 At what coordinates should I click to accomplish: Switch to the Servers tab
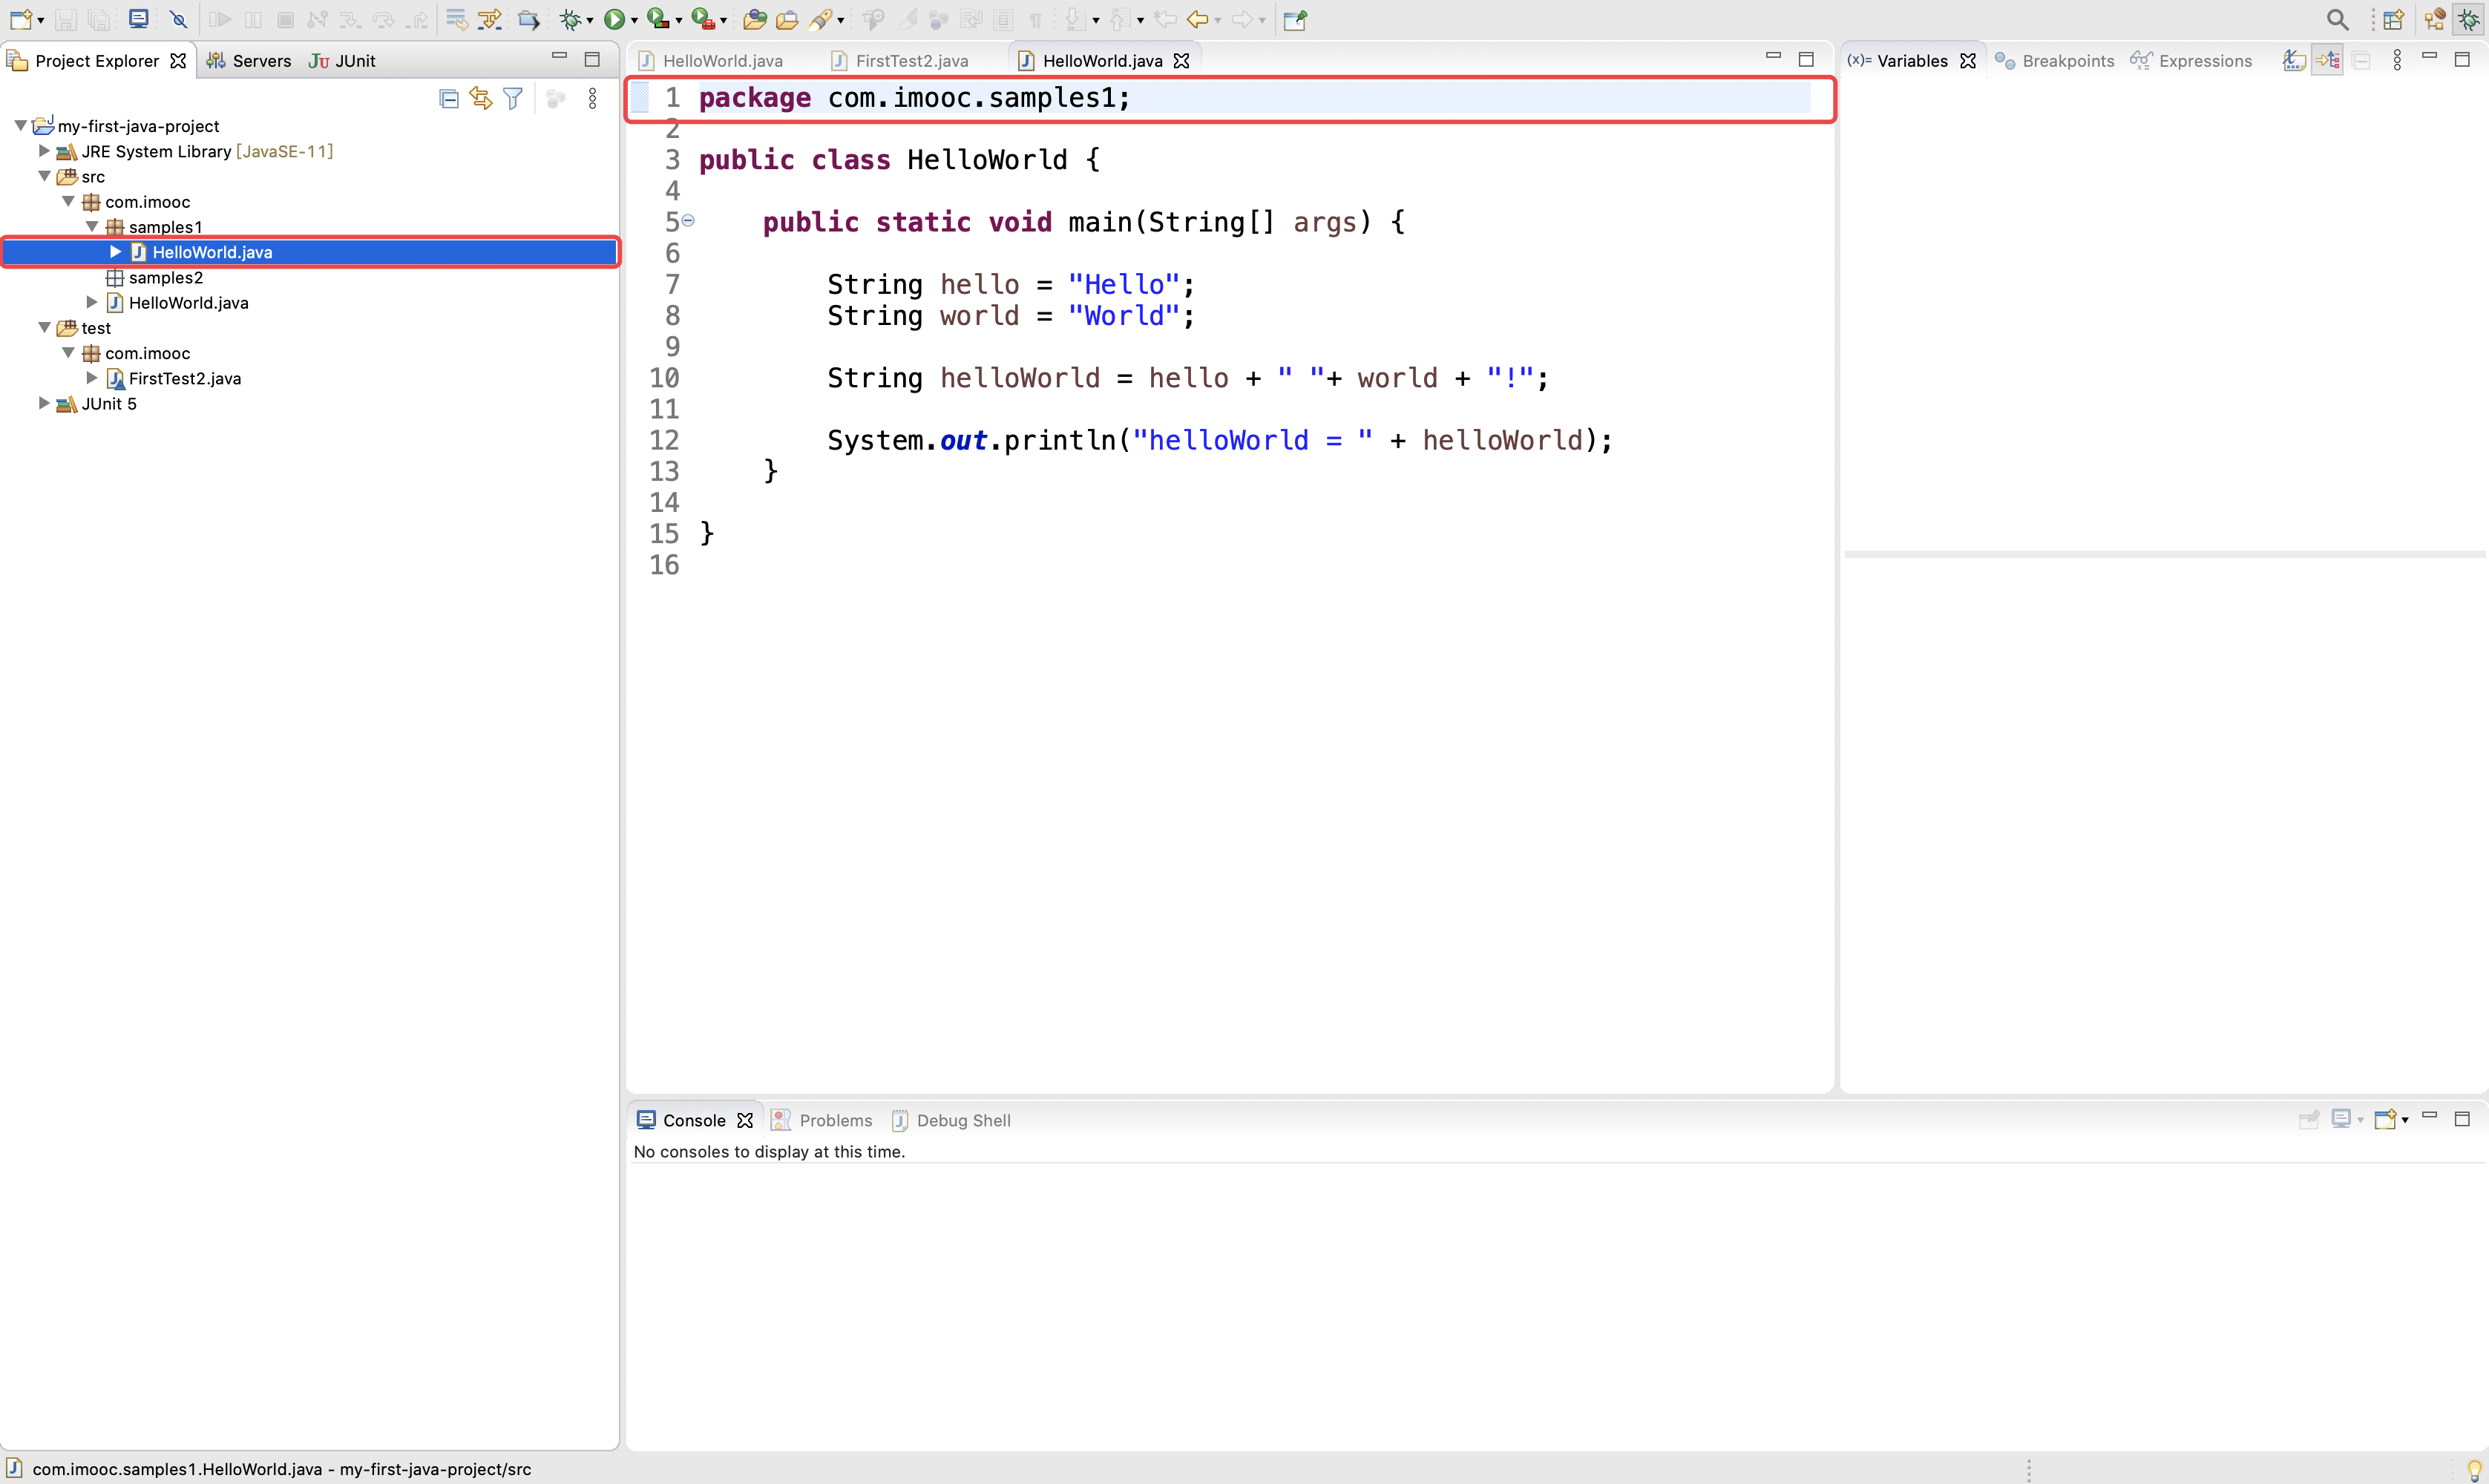click(x=249, y=60)
